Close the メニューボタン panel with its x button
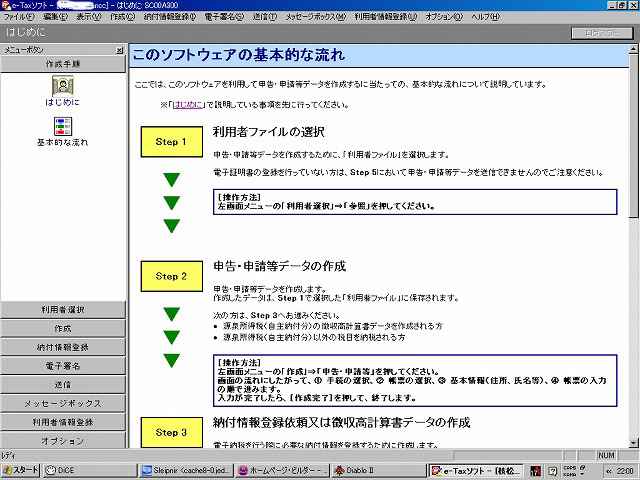 point(120,50)
